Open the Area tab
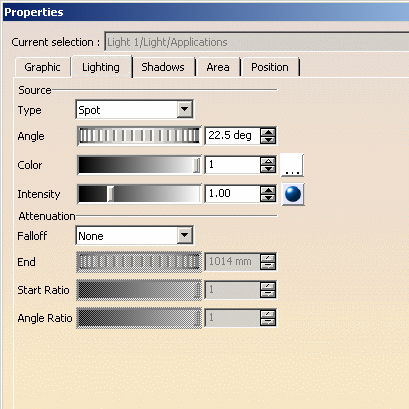Image resolution: width=409 pixels, height=409 pixels. (x=218, y=67)
